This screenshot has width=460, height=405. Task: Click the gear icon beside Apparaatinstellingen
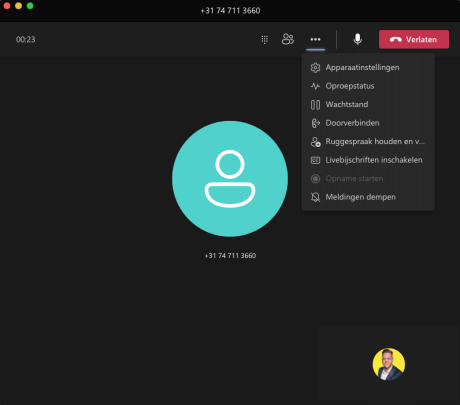[315, 68]
